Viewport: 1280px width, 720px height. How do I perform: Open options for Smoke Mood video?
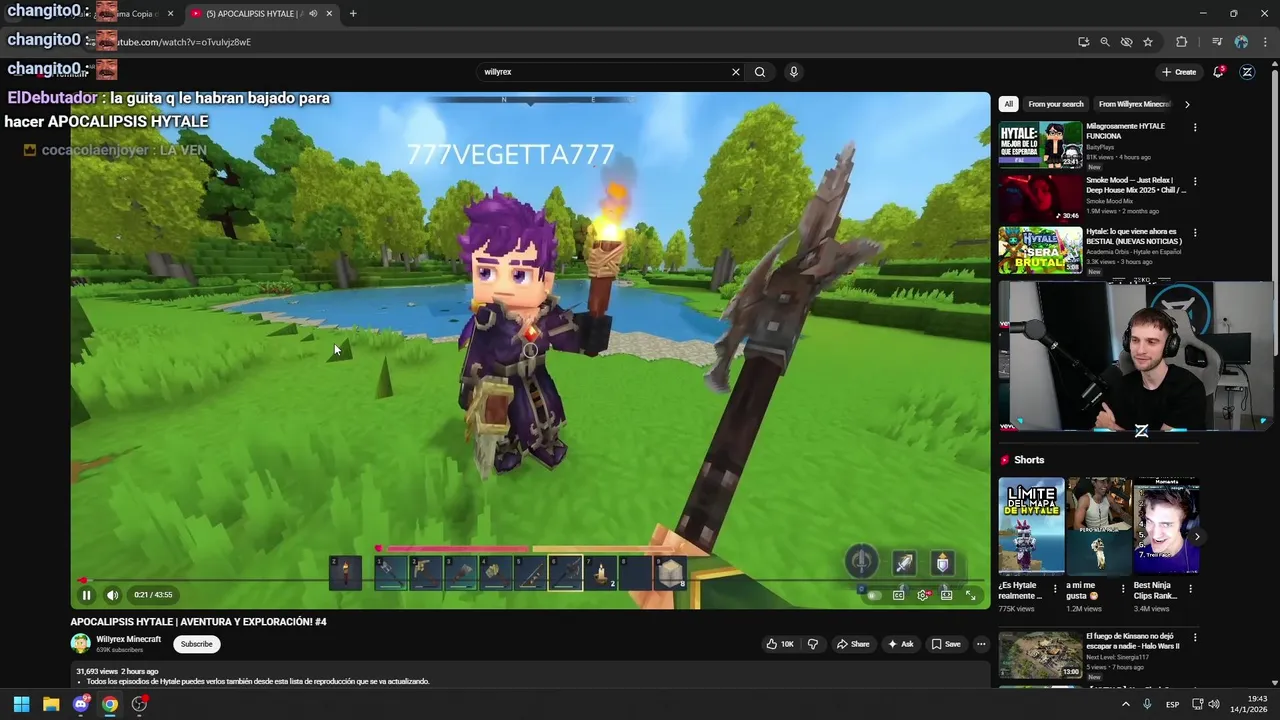point(1194,182)
